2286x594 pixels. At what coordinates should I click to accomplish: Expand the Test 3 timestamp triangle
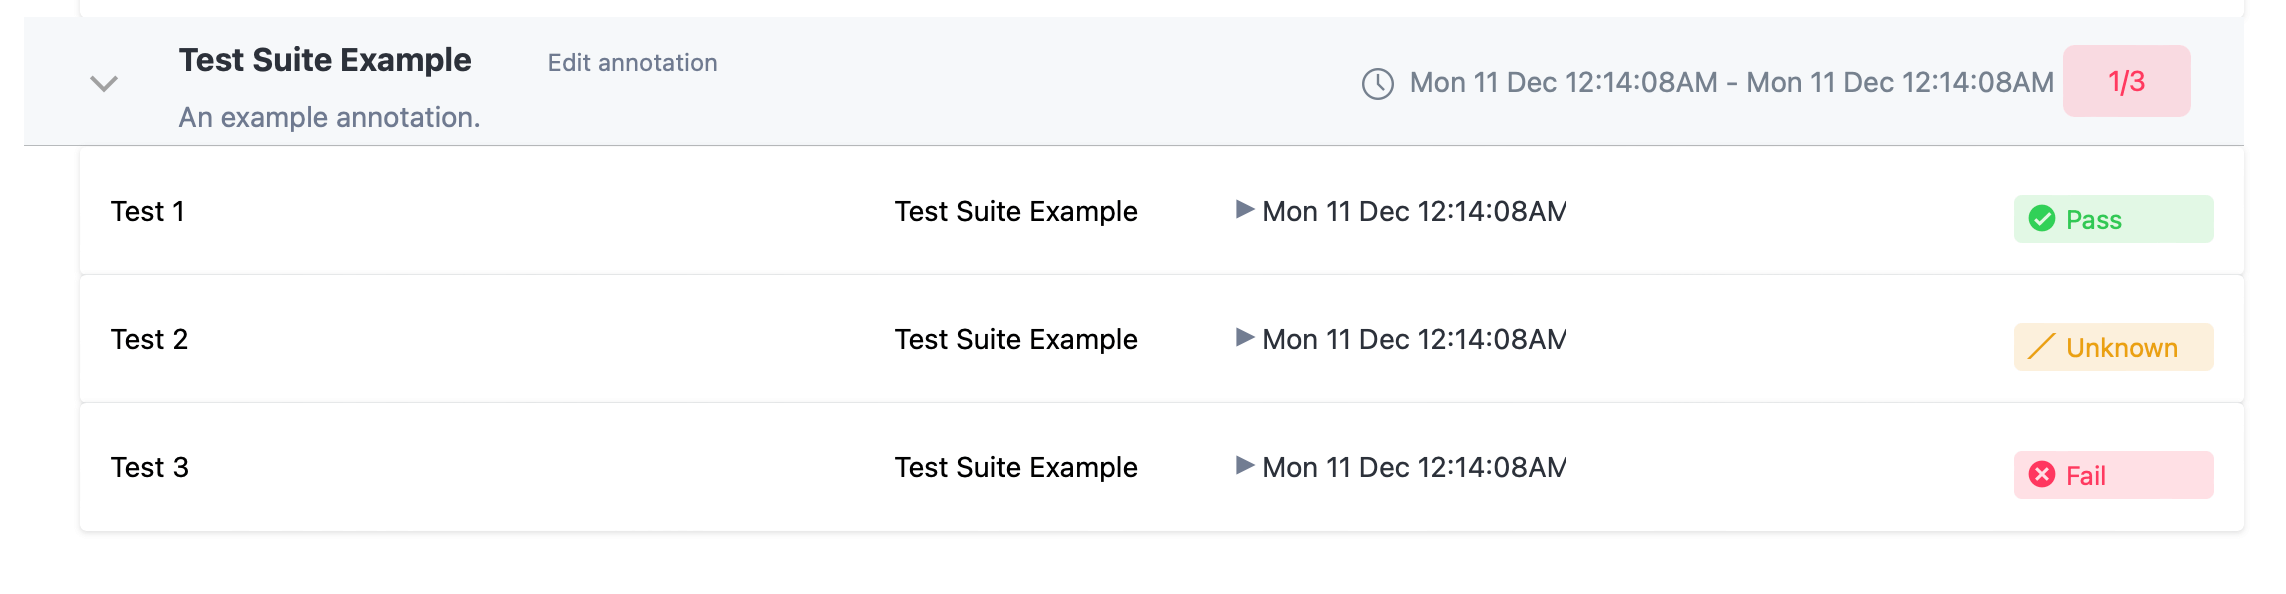click(x=1244, y=466)
